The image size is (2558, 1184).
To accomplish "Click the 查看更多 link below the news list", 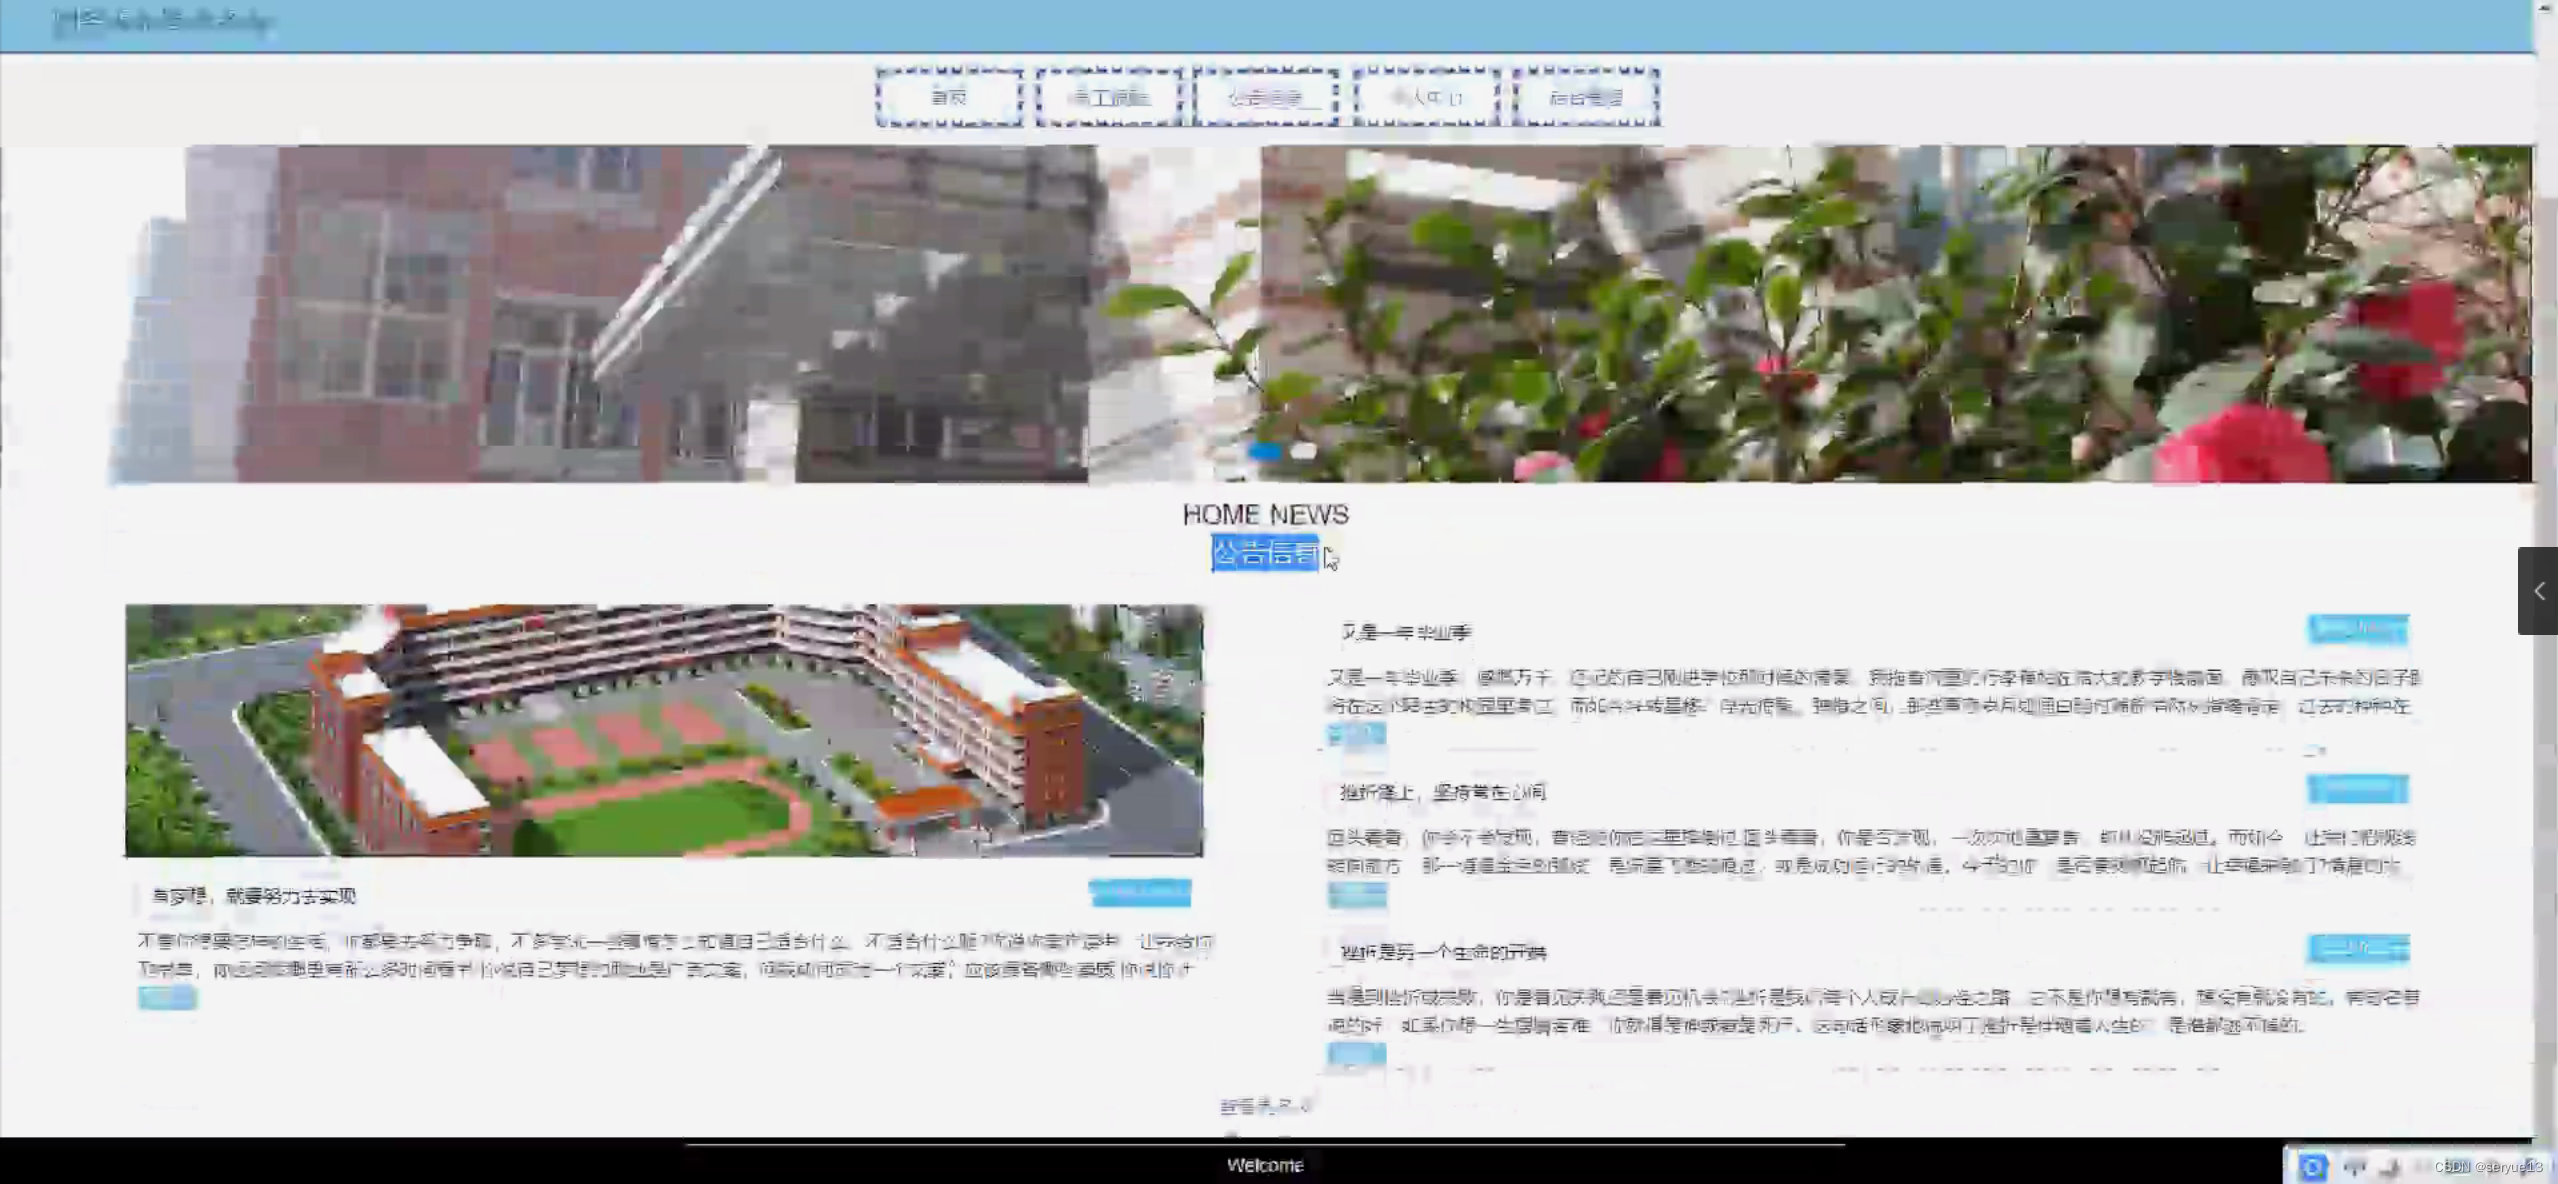I will [x=1264, y=1106].
